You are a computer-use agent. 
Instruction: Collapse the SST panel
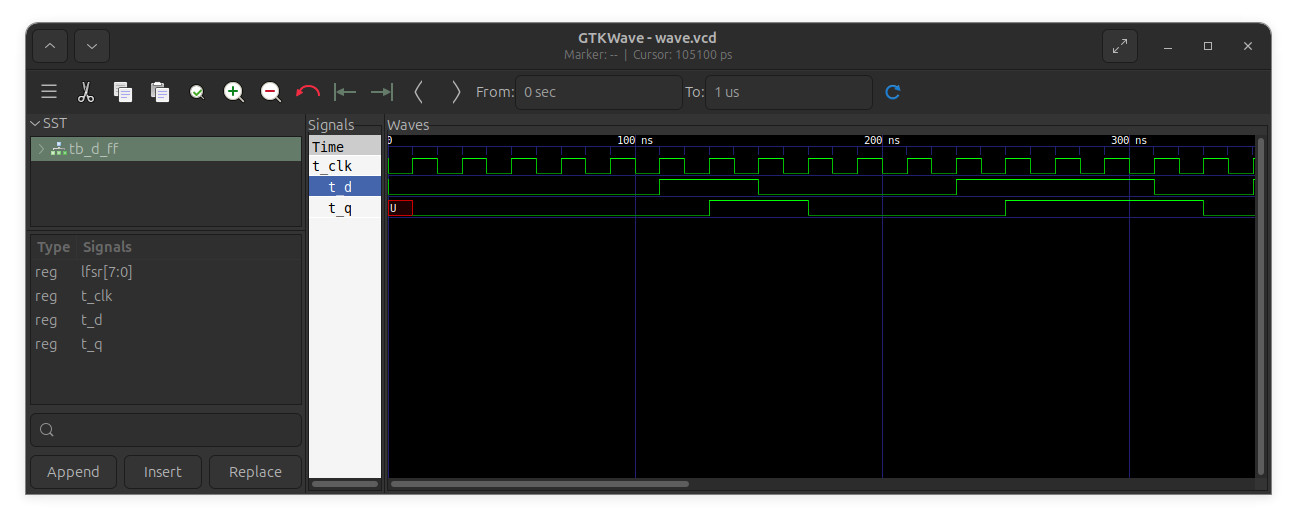[x=35, y=124]
